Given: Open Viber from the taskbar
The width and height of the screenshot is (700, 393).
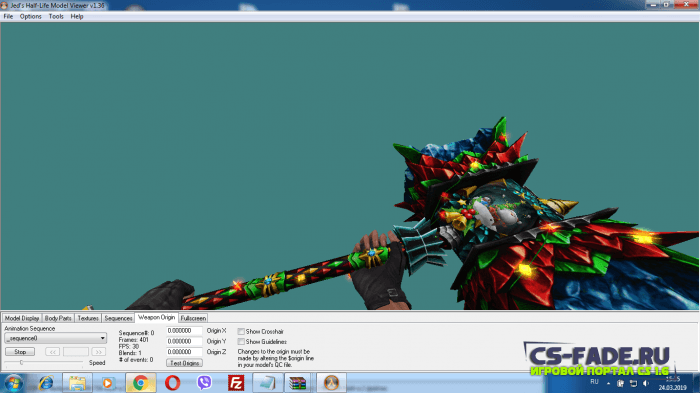Looking at the screenshot, I should point(204,383).
